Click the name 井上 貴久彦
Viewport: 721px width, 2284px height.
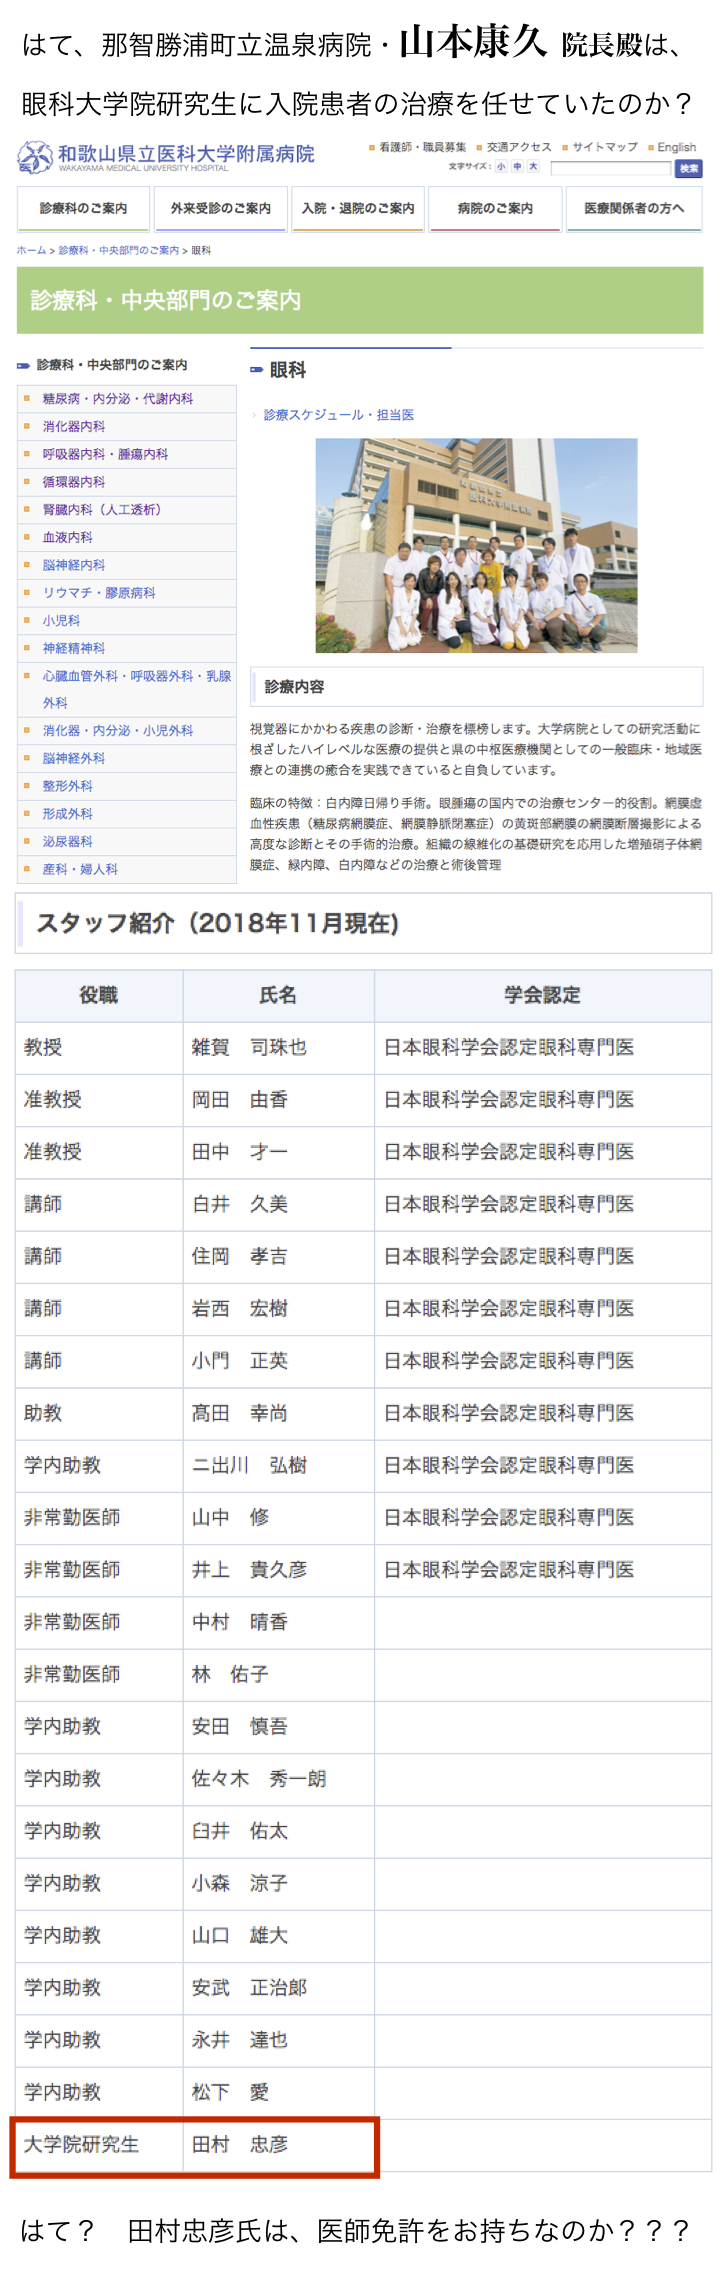(x=249, y=1570)
